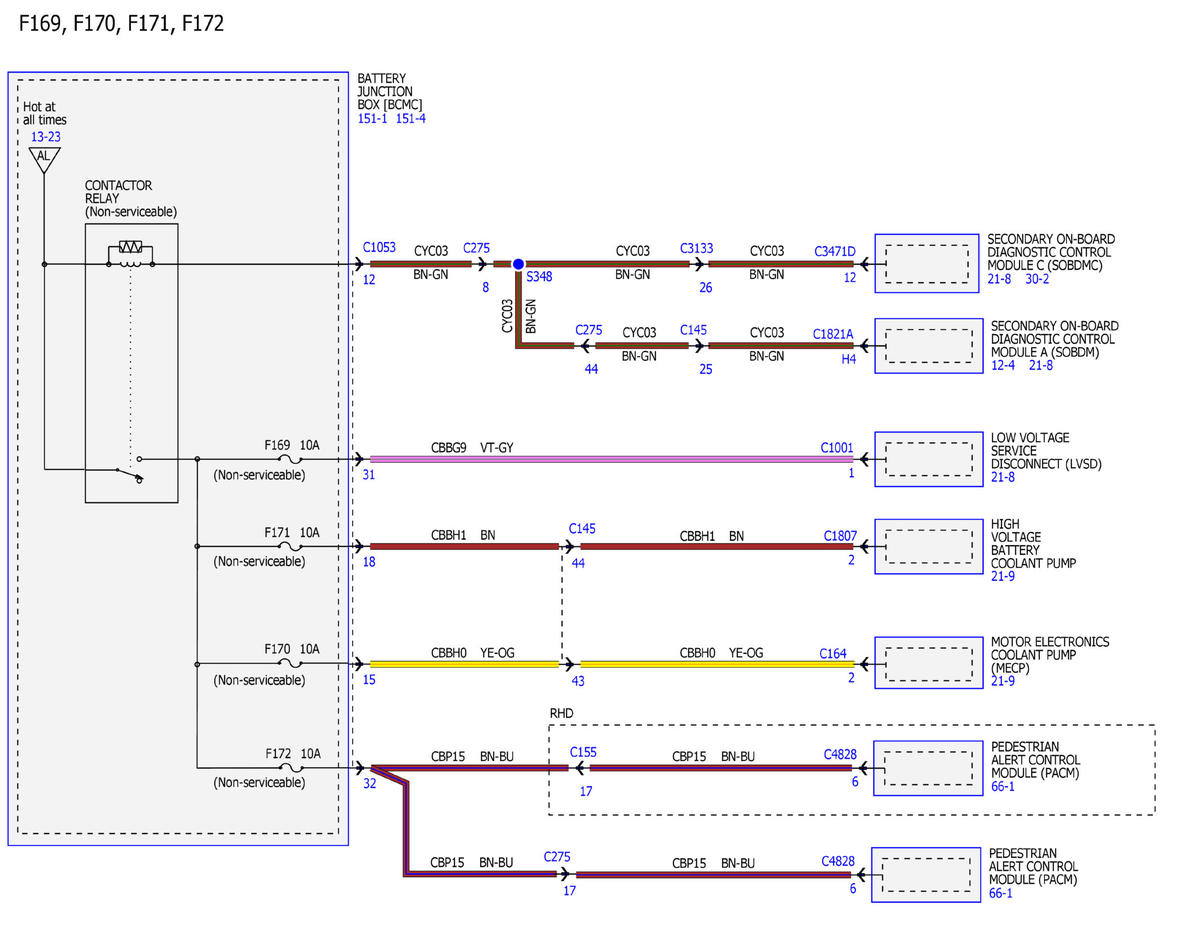Click the F170 10A fuse label
Image resolution: width=1200 pixels, height=927 pixels.
click(292, 649)
